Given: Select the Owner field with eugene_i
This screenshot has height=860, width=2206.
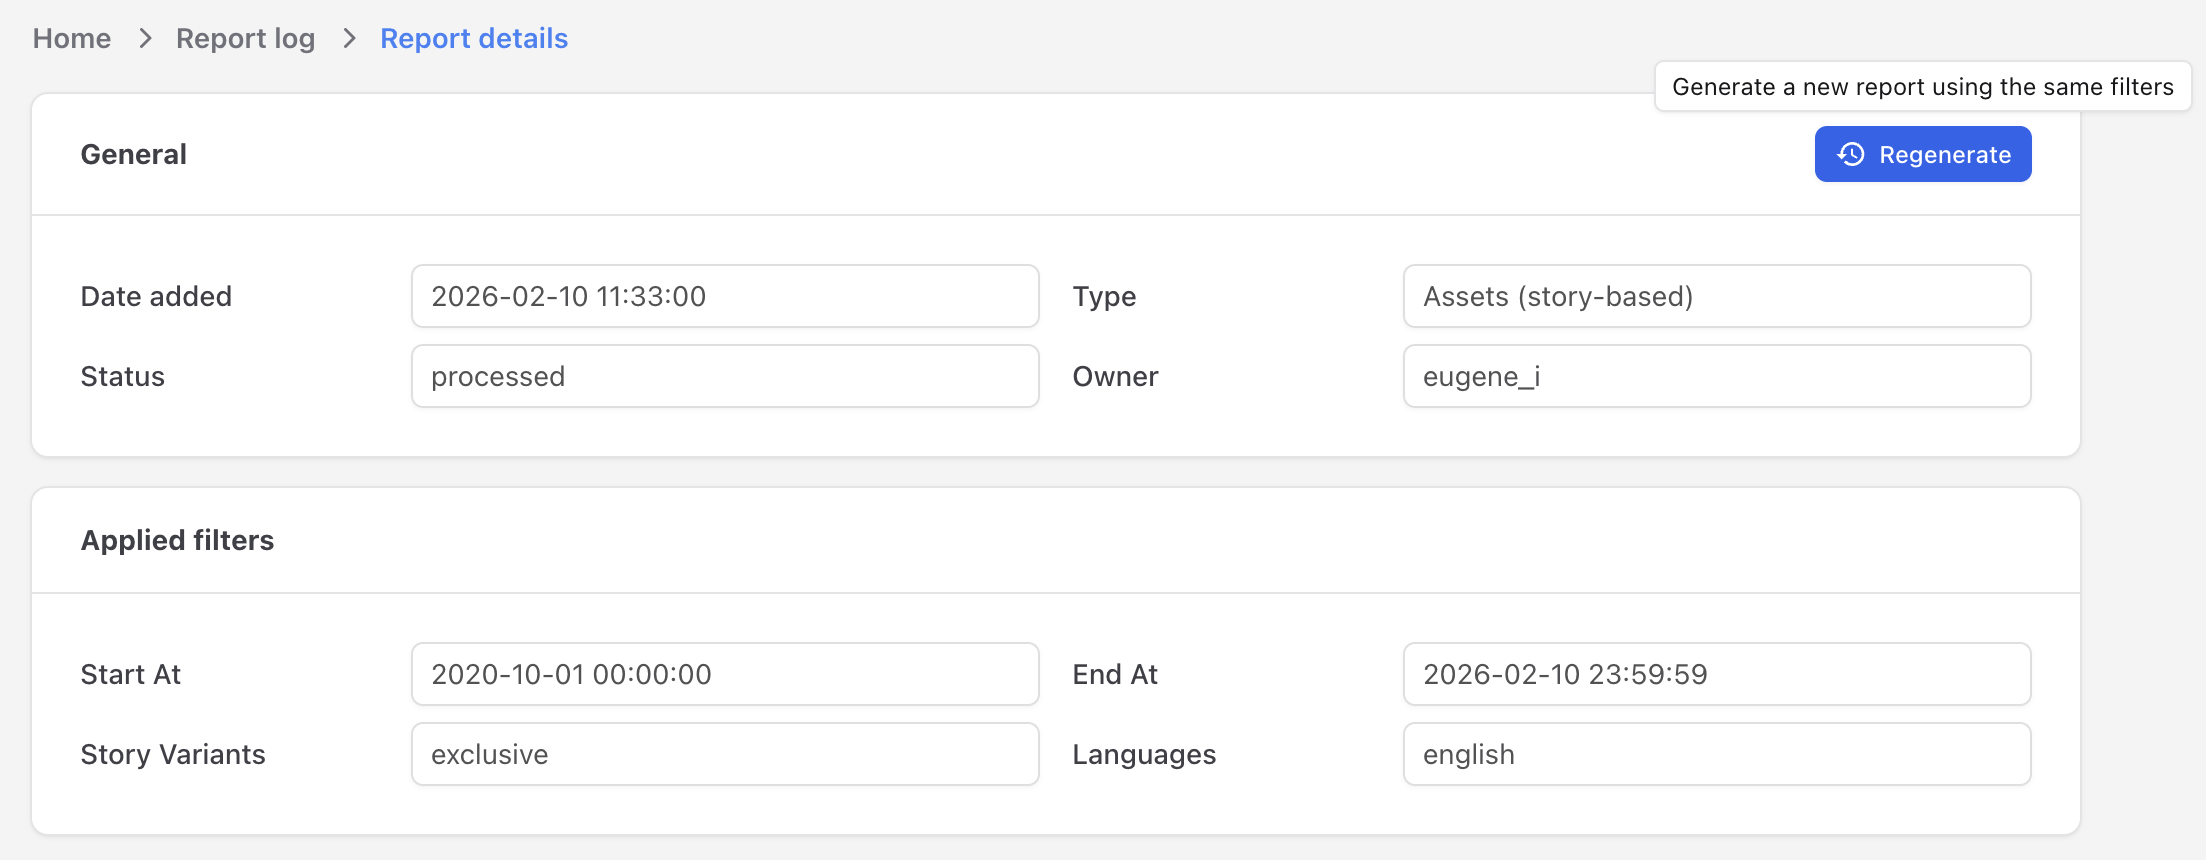Looking at the screenshot, I should pyautogui.click(x=1716, y=376).
